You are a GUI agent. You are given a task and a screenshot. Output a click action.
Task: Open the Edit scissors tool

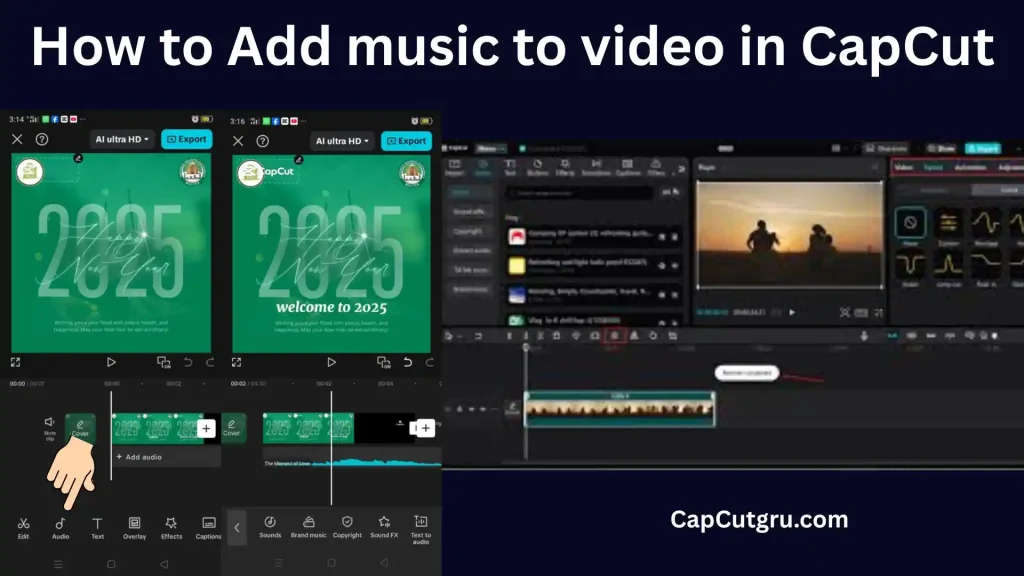[x=24, y=528]
